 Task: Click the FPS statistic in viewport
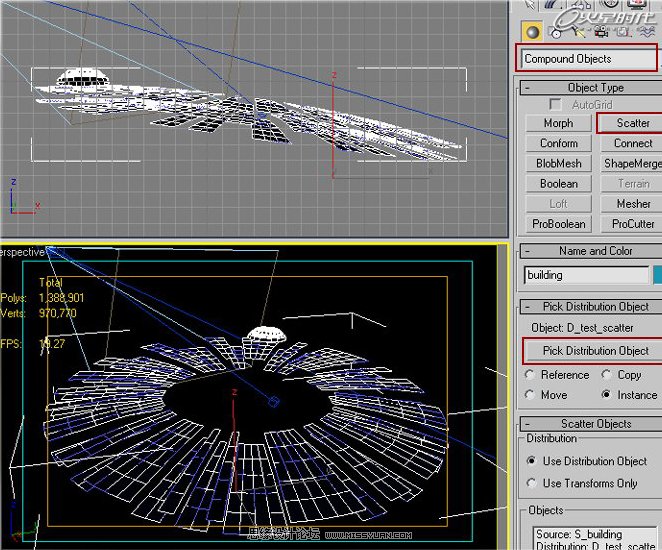point(33,344)
